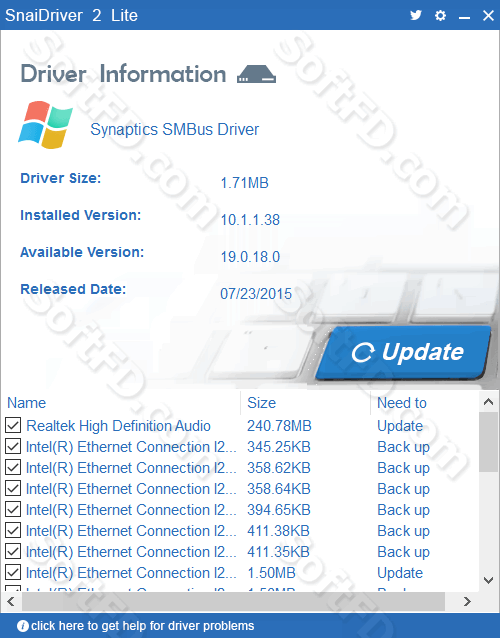Toggle checkbox for the 358.62KB Ethernet driver
The width and height of the screenshot is (500, 638).
[13, 468]
